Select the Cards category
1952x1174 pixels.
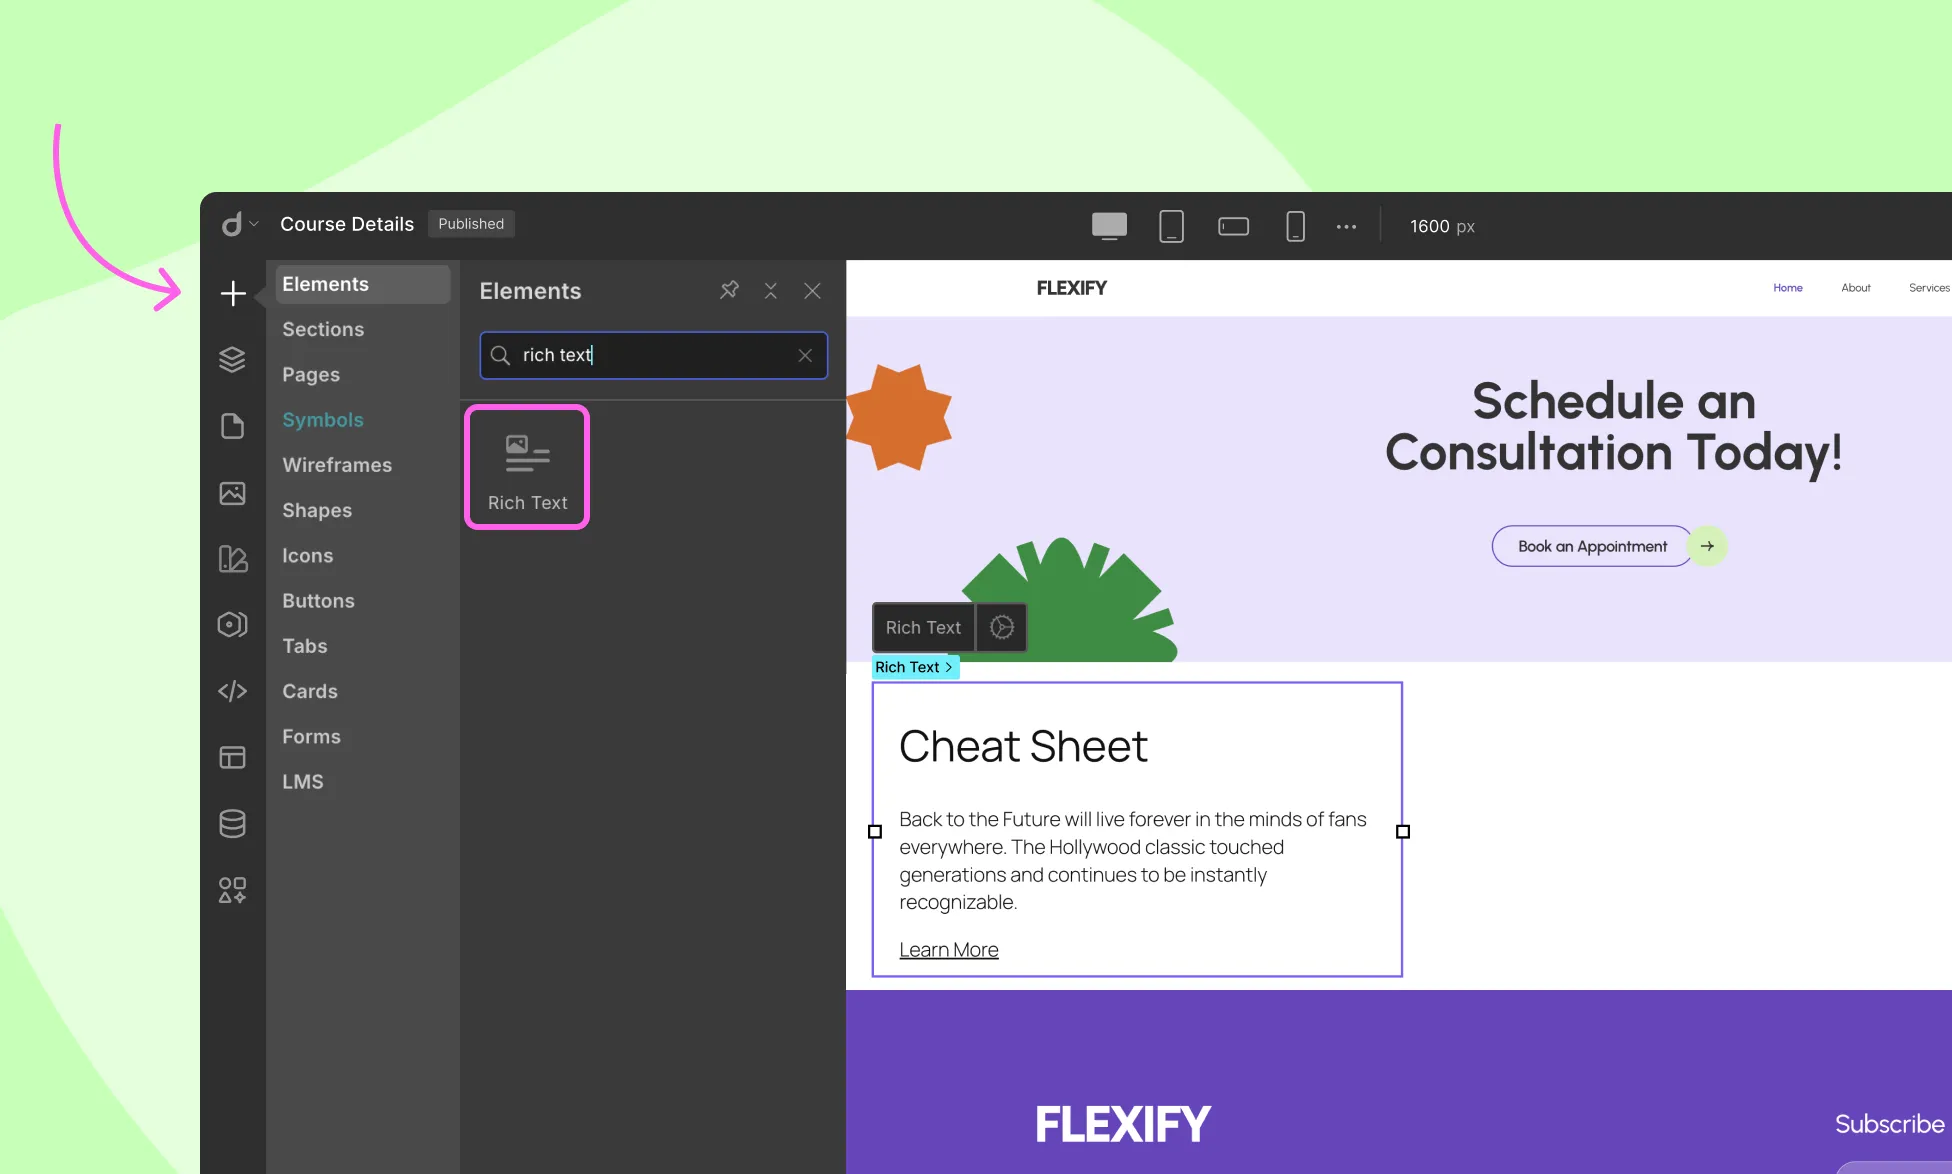[x=310, y=691]
